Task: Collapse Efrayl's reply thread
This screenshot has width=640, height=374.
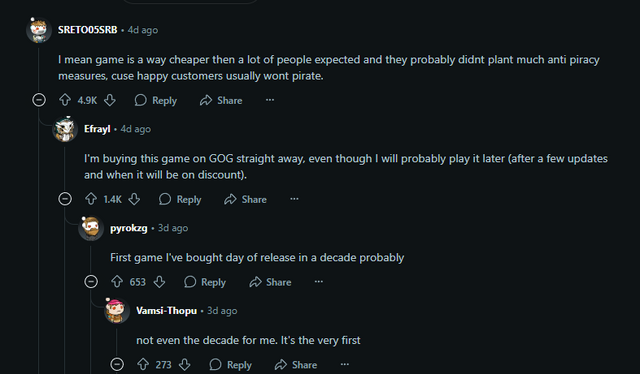Action: click(x=65, y=199)
